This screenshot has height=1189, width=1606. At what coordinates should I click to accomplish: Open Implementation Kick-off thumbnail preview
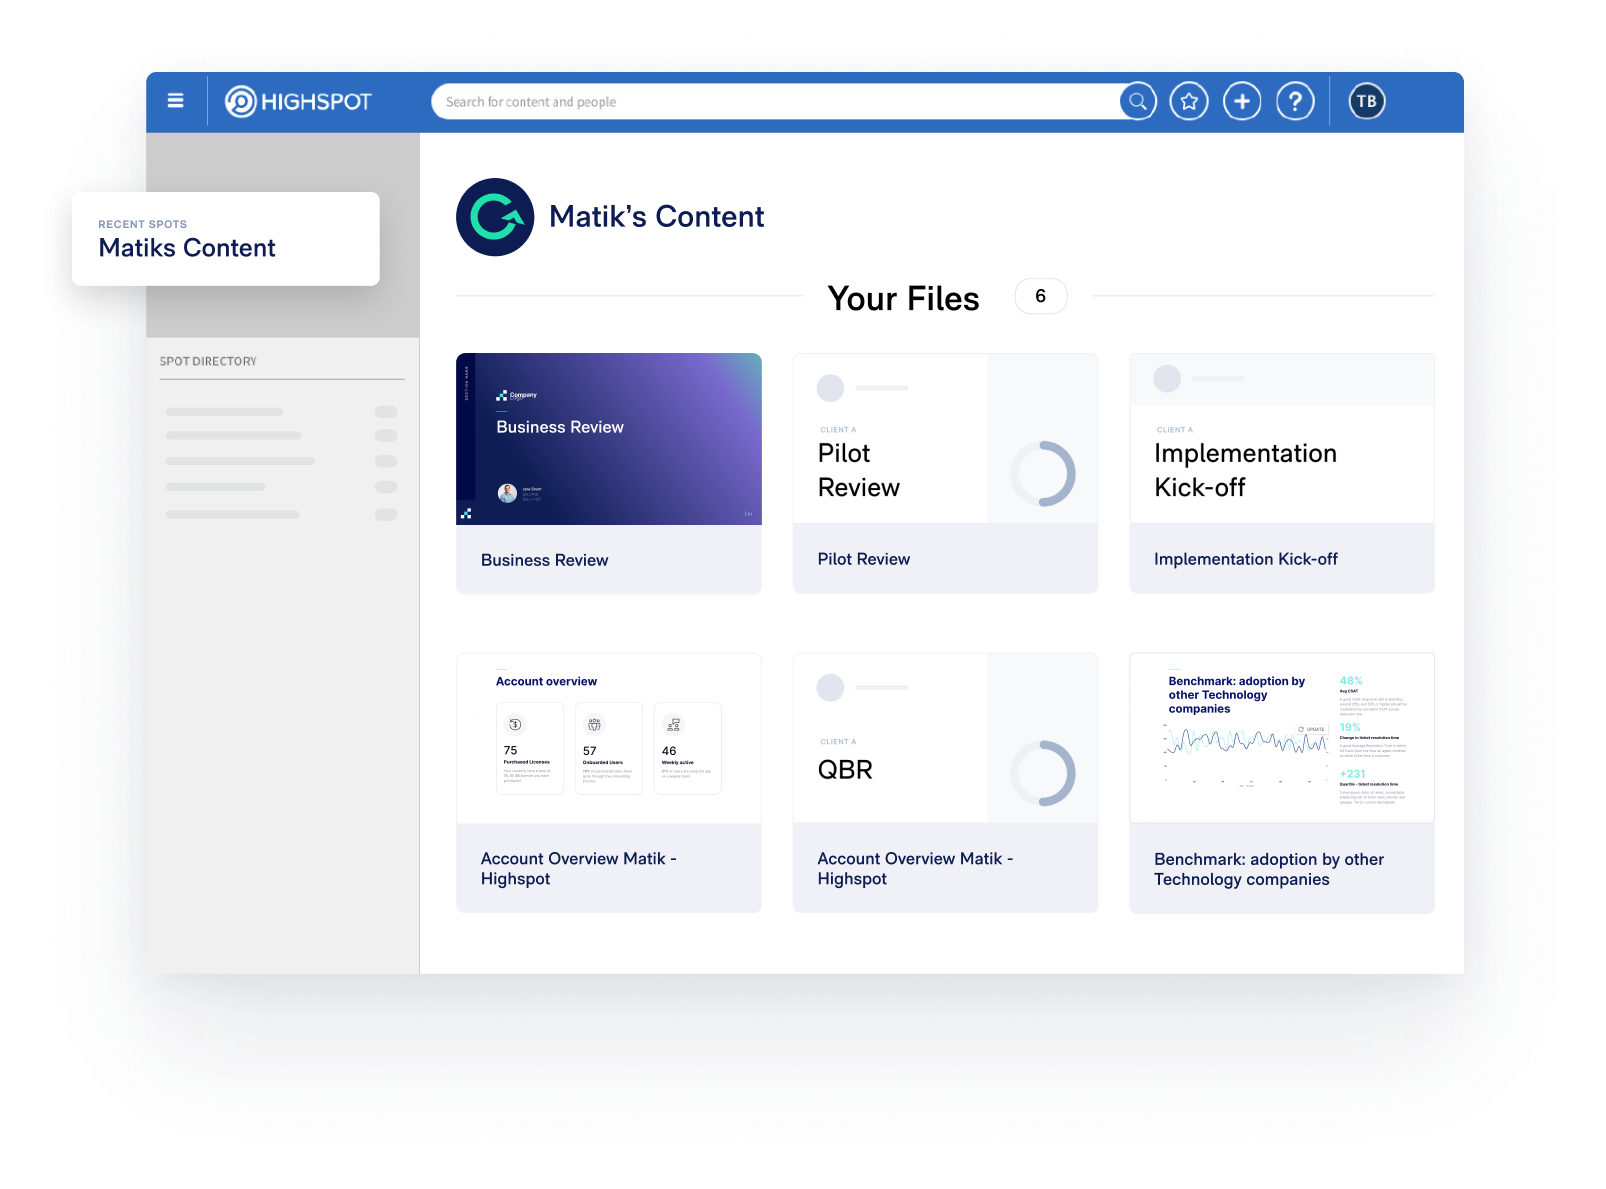[1282, 438]
